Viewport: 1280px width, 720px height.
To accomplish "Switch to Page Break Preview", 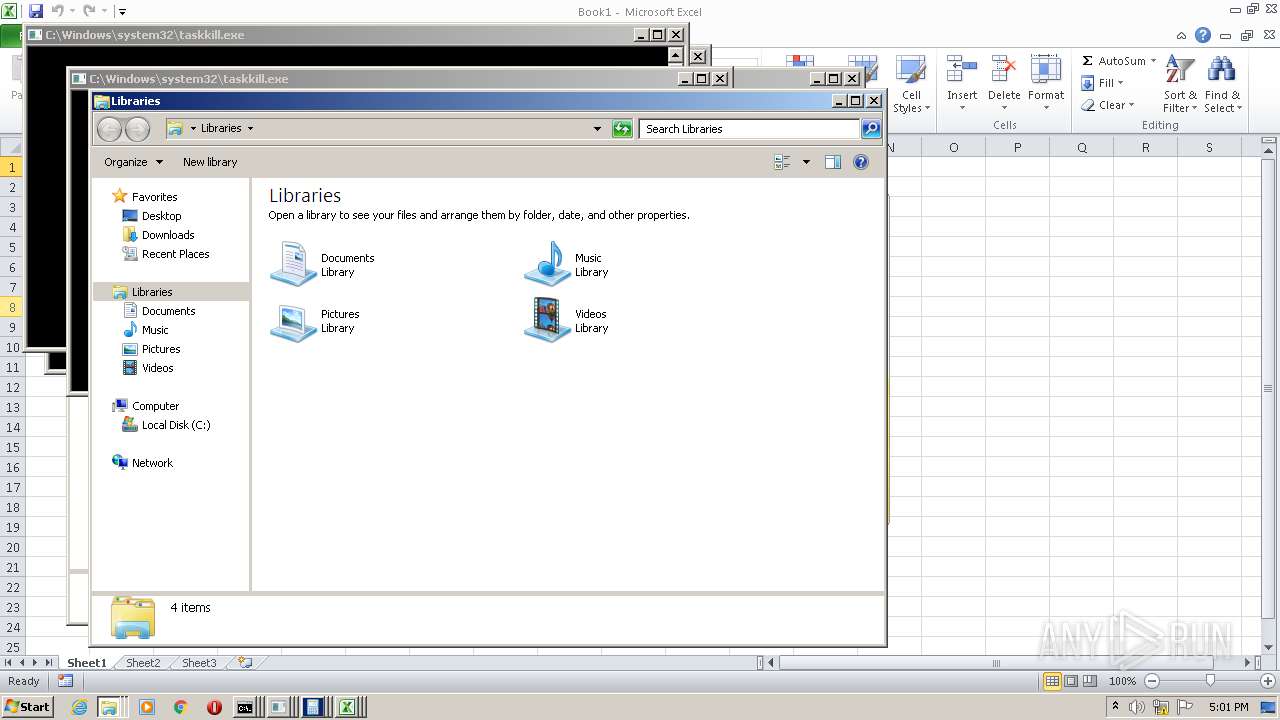I will pyautogui.click(x=1091, y=681).
